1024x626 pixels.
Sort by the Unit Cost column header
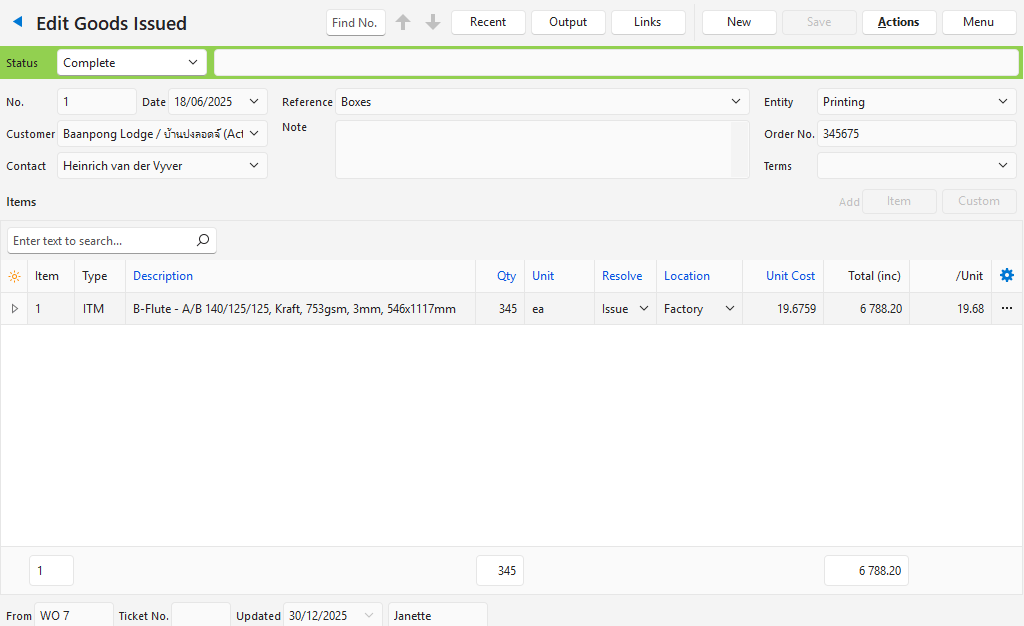point(790,276)
